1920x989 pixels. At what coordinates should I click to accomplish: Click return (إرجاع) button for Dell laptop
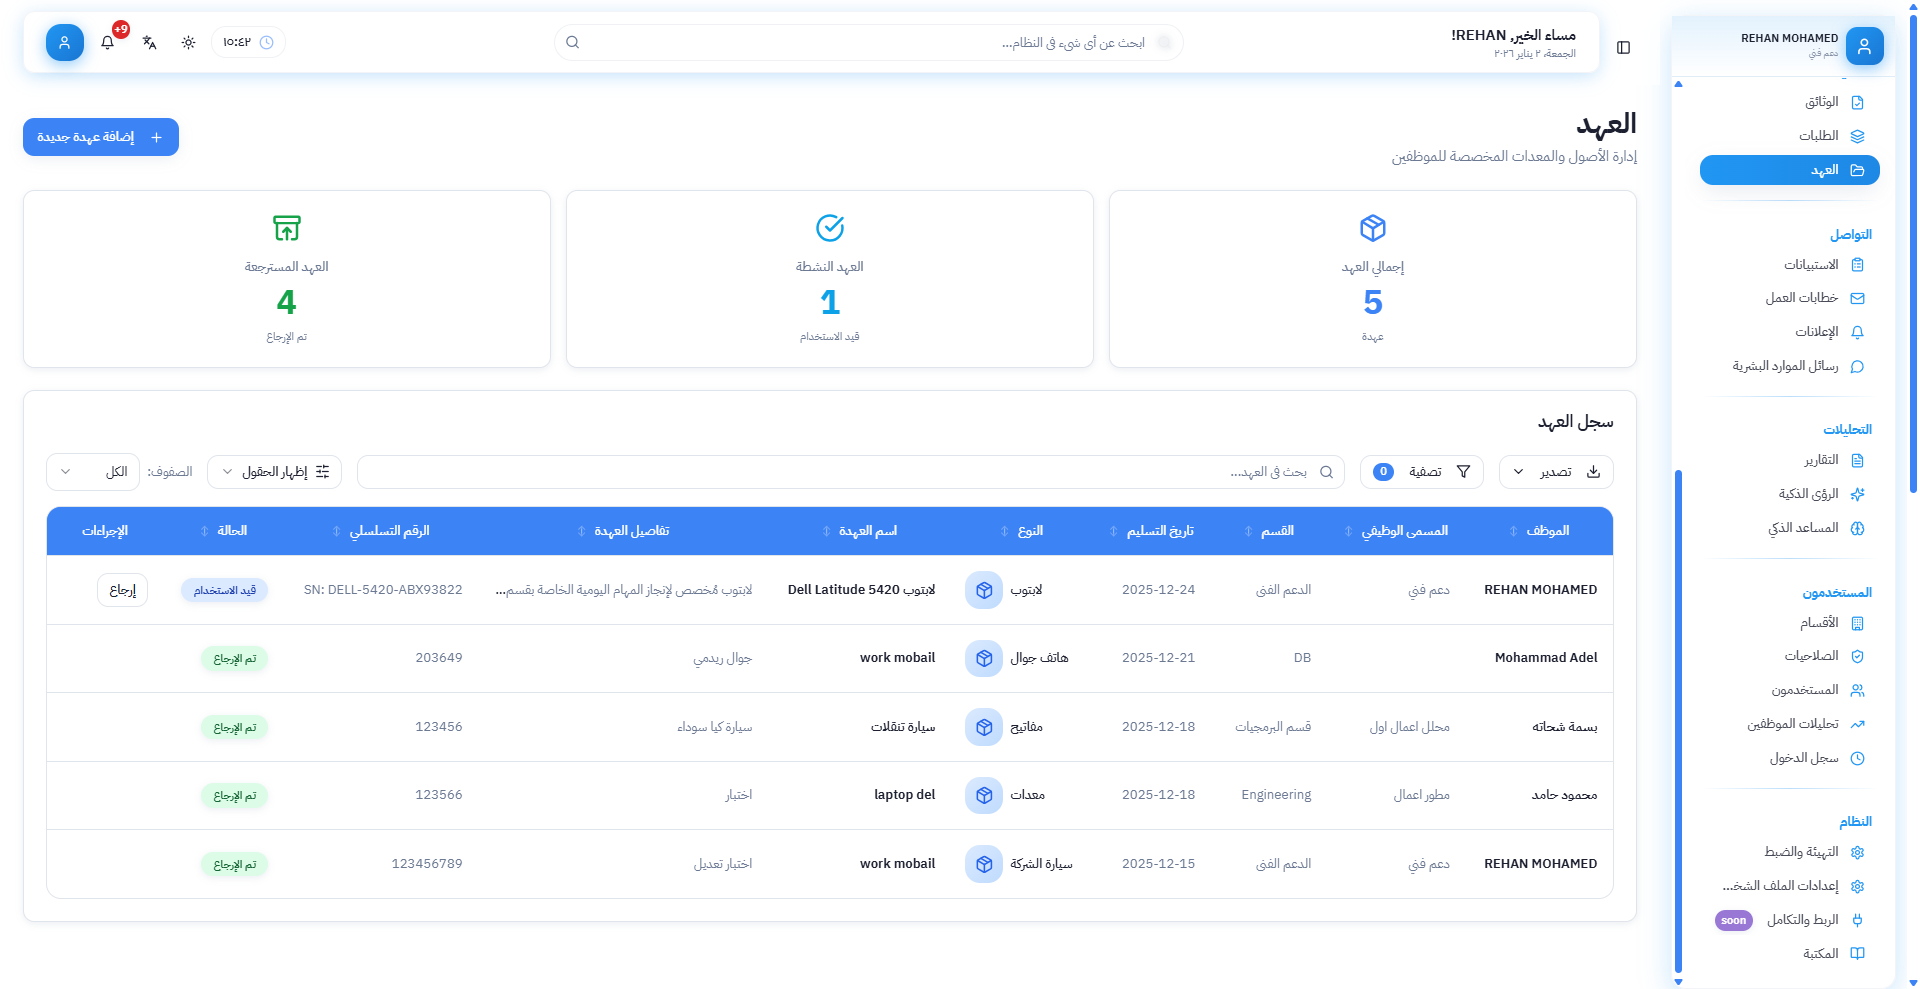(x=122, y=590)
